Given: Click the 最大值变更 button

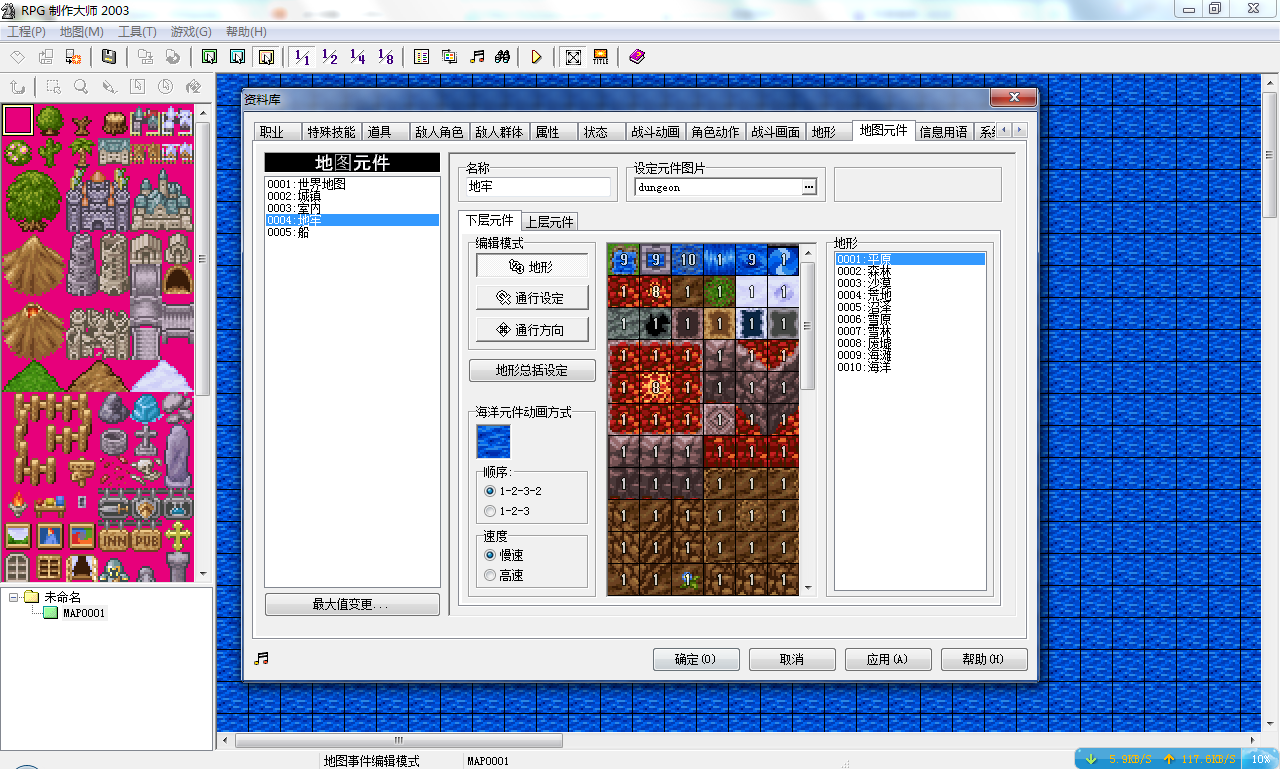Looking at the screenshot, I should tap(352, 605).
